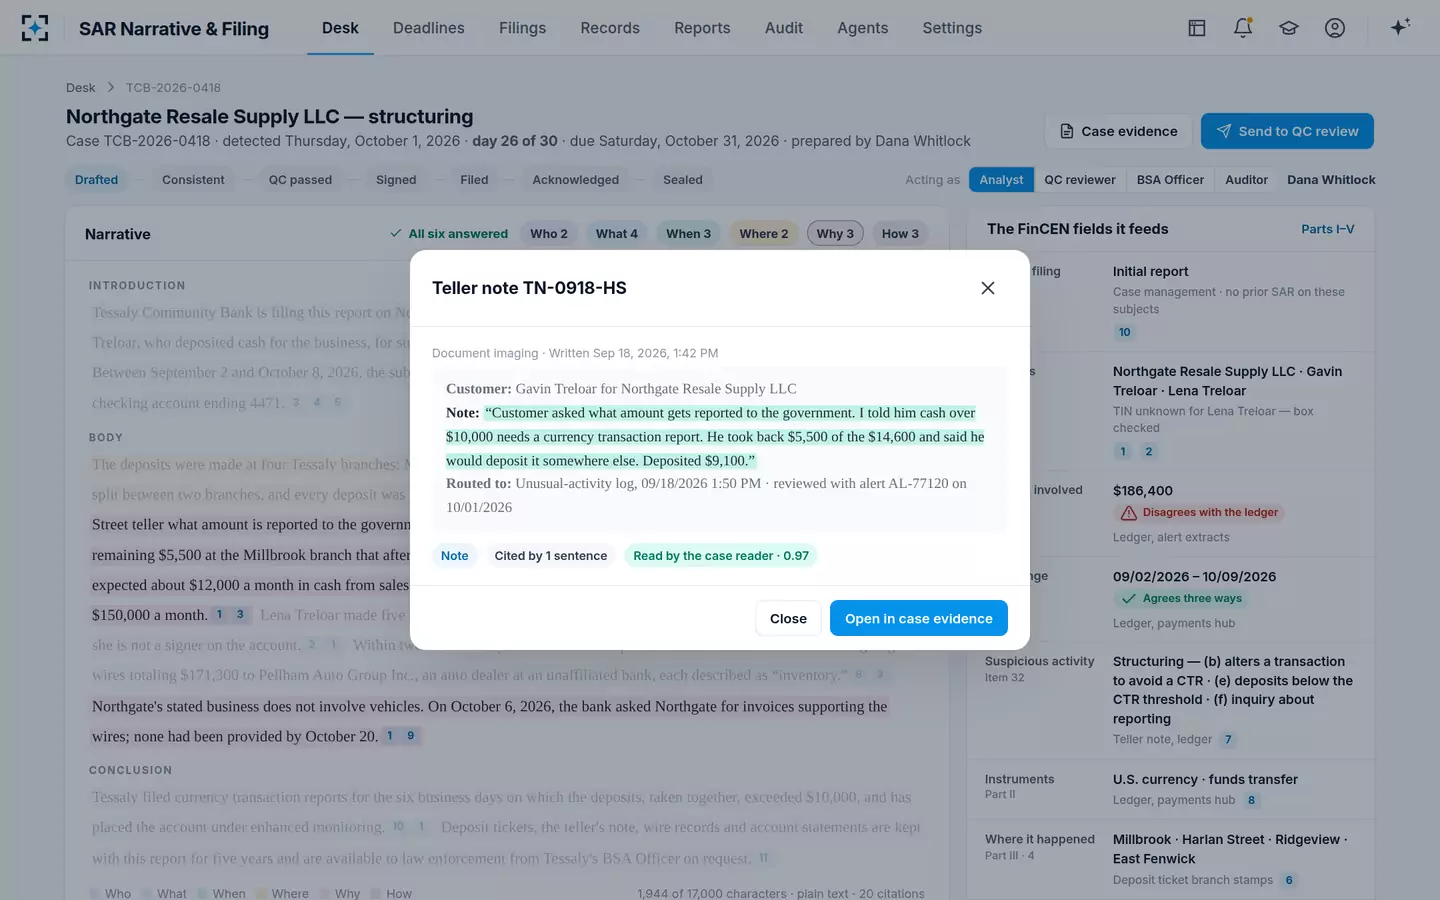Toggle the Why 3 filter chip
Viewport: 1440px width, 900px height.
pos(835,234)
